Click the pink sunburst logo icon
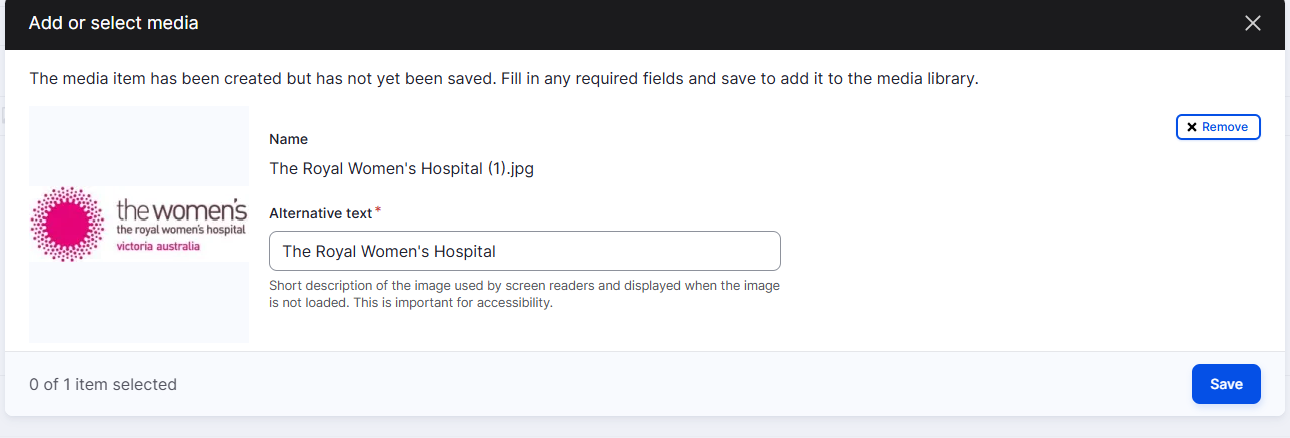The image size is (1290, 438). (68, 223)
